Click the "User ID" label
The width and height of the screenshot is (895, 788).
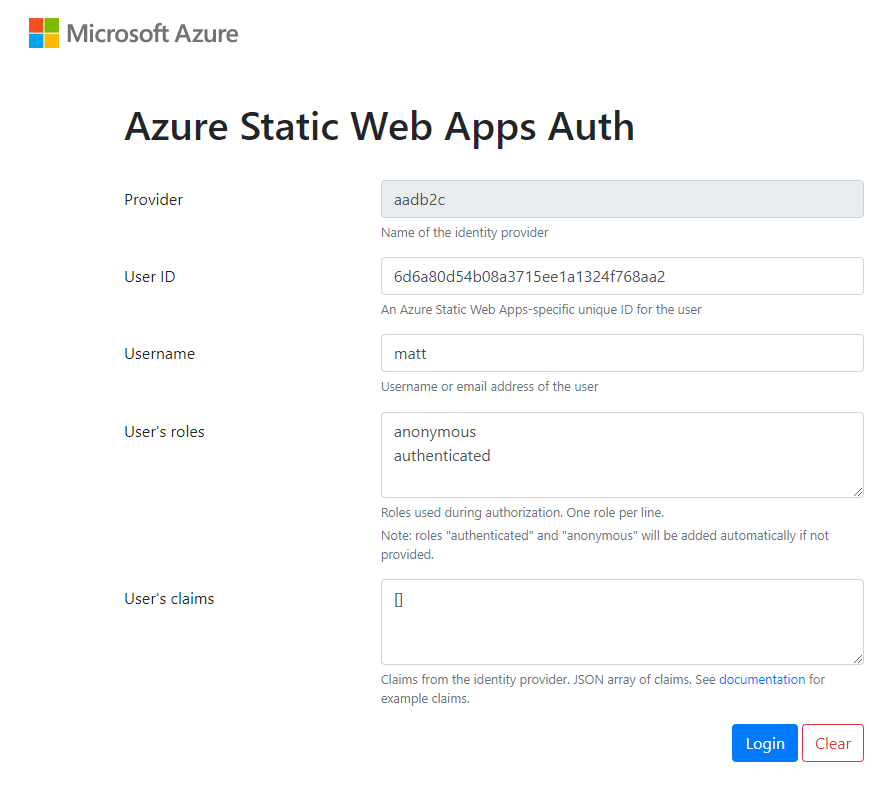click(150, 277)
